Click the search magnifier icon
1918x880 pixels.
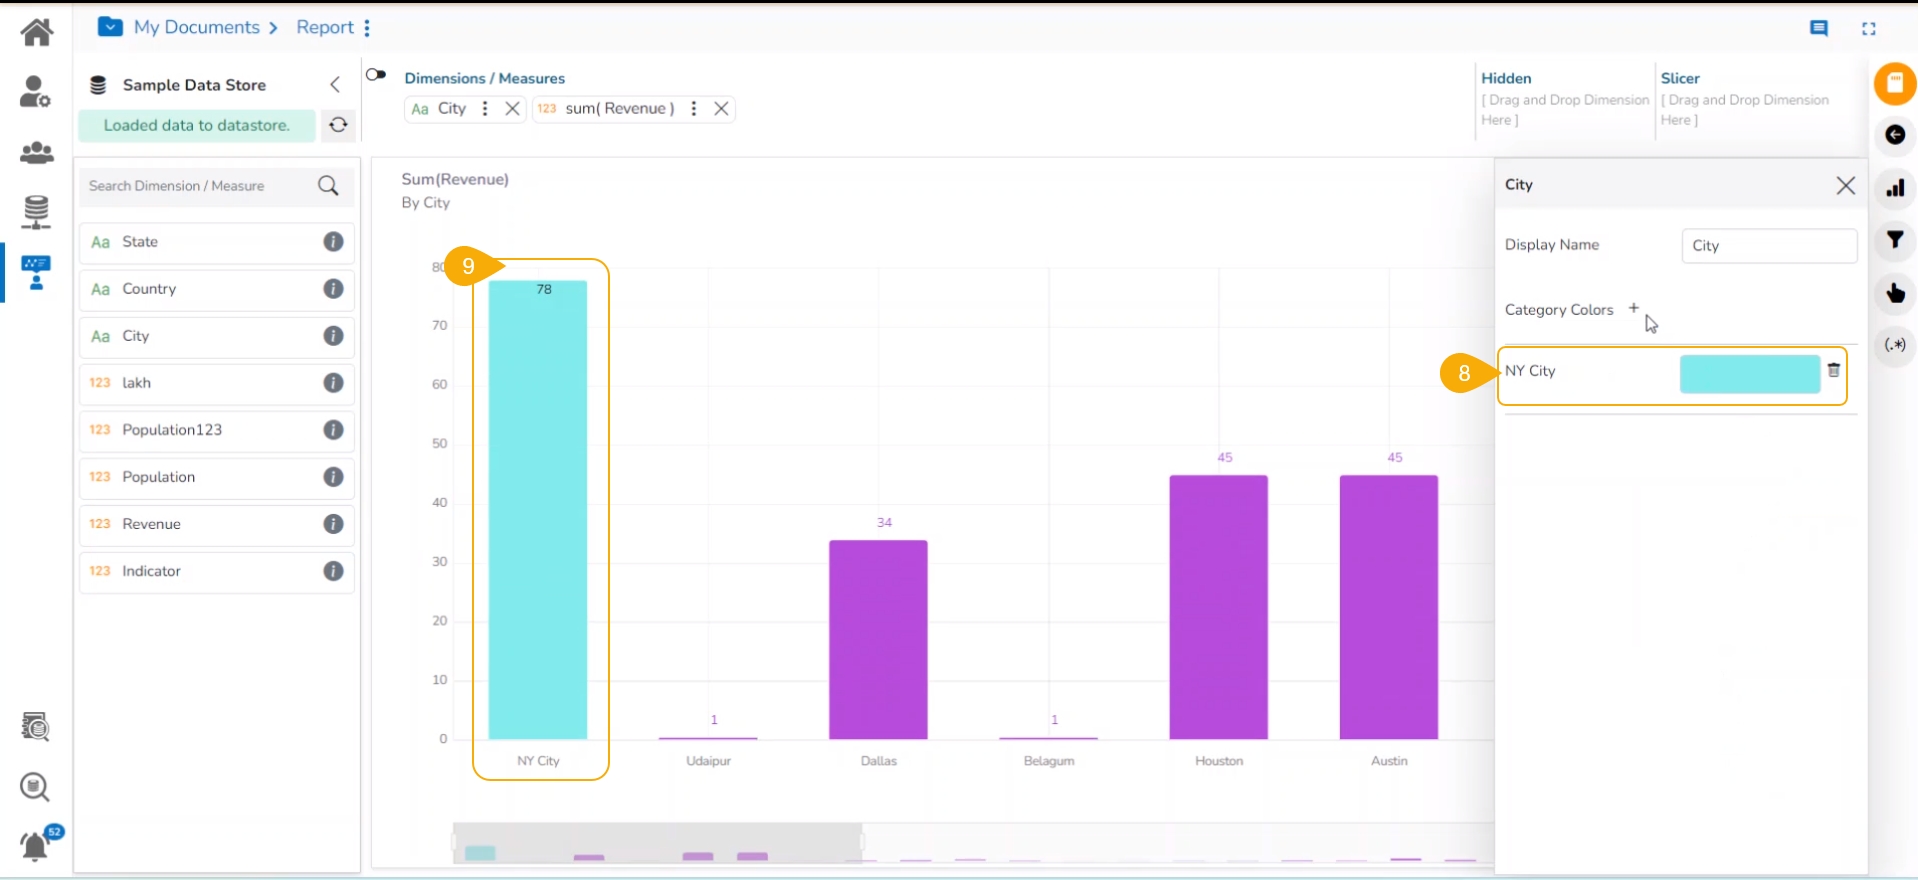pyautogui.click(x=328, y=186)
